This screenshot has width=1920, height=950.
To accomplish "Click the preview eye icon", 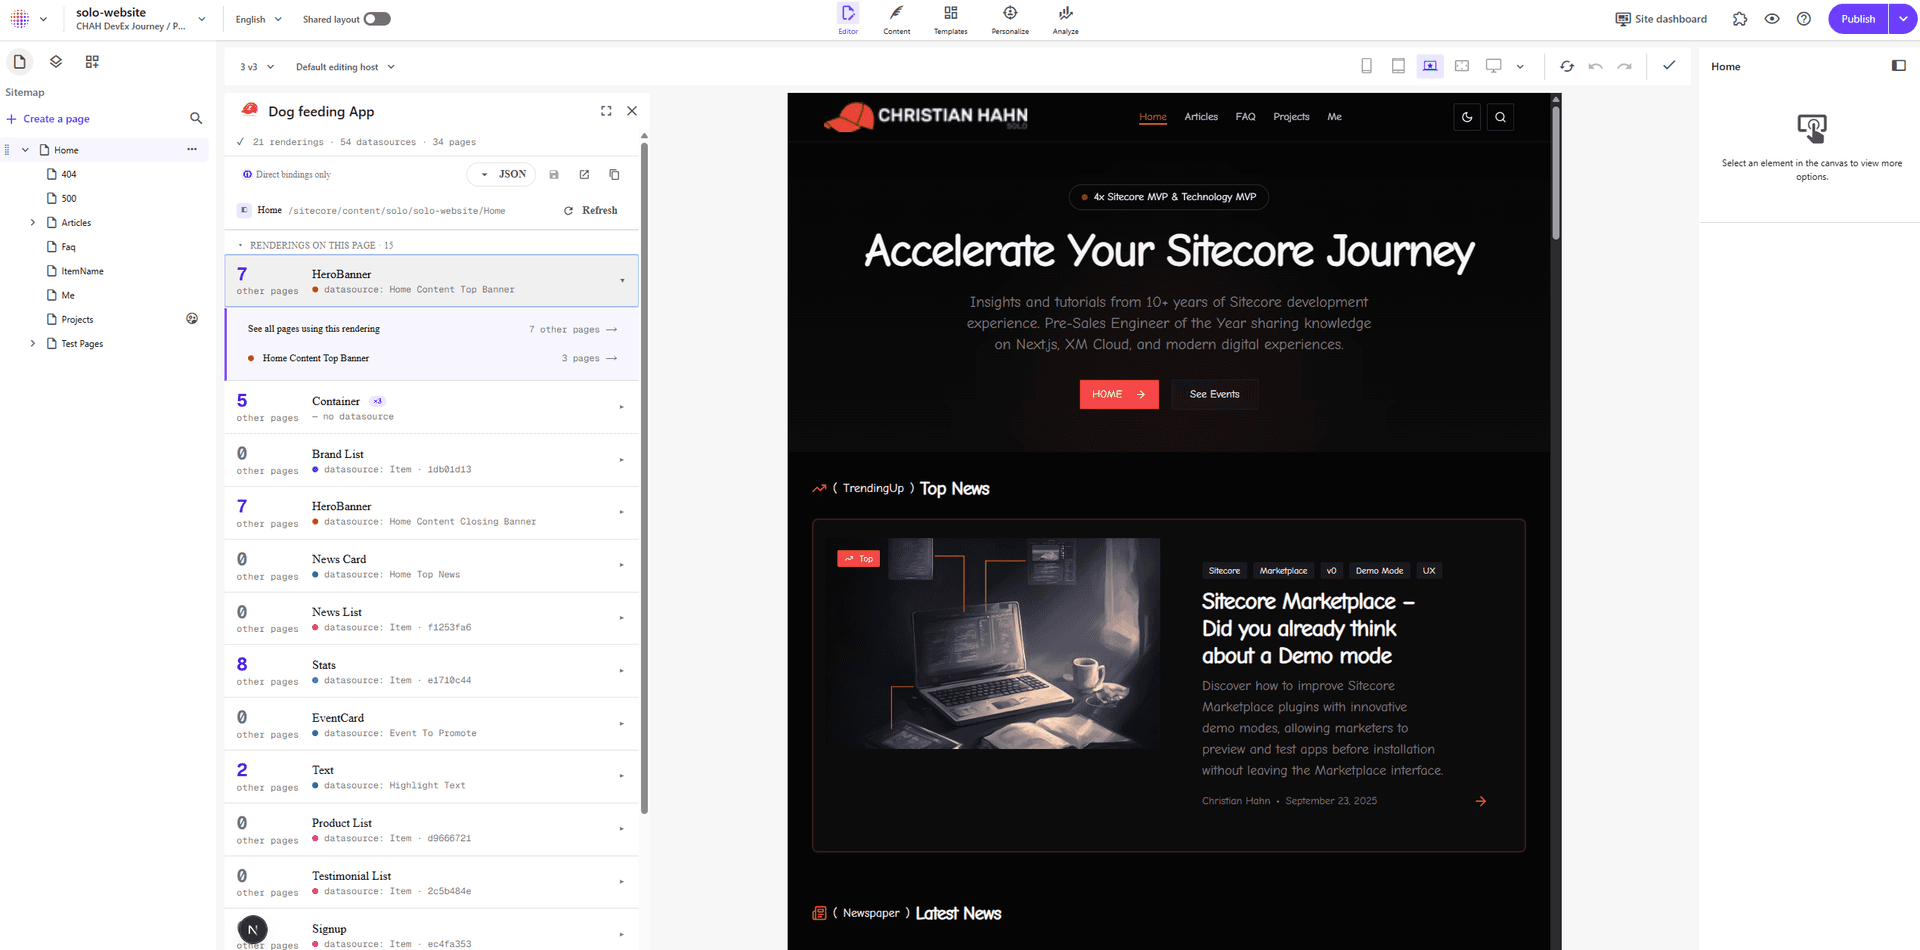I will pos(1772,19).
